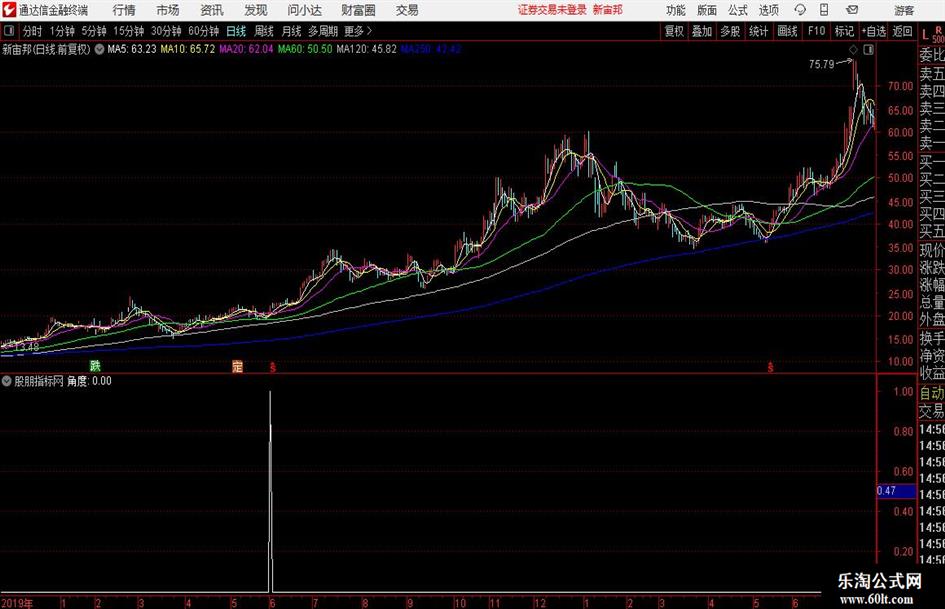Open the 发现 menu
Image resolution: width=945 pixels, height=609 pixels.
pyautogui.click(x=256, y=10)
